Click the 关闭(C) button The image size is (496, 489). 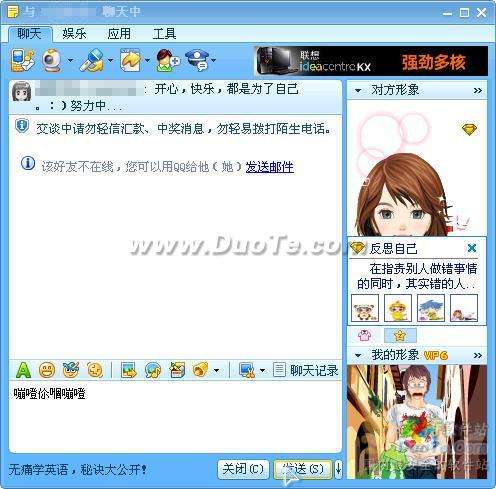[243, 469]
